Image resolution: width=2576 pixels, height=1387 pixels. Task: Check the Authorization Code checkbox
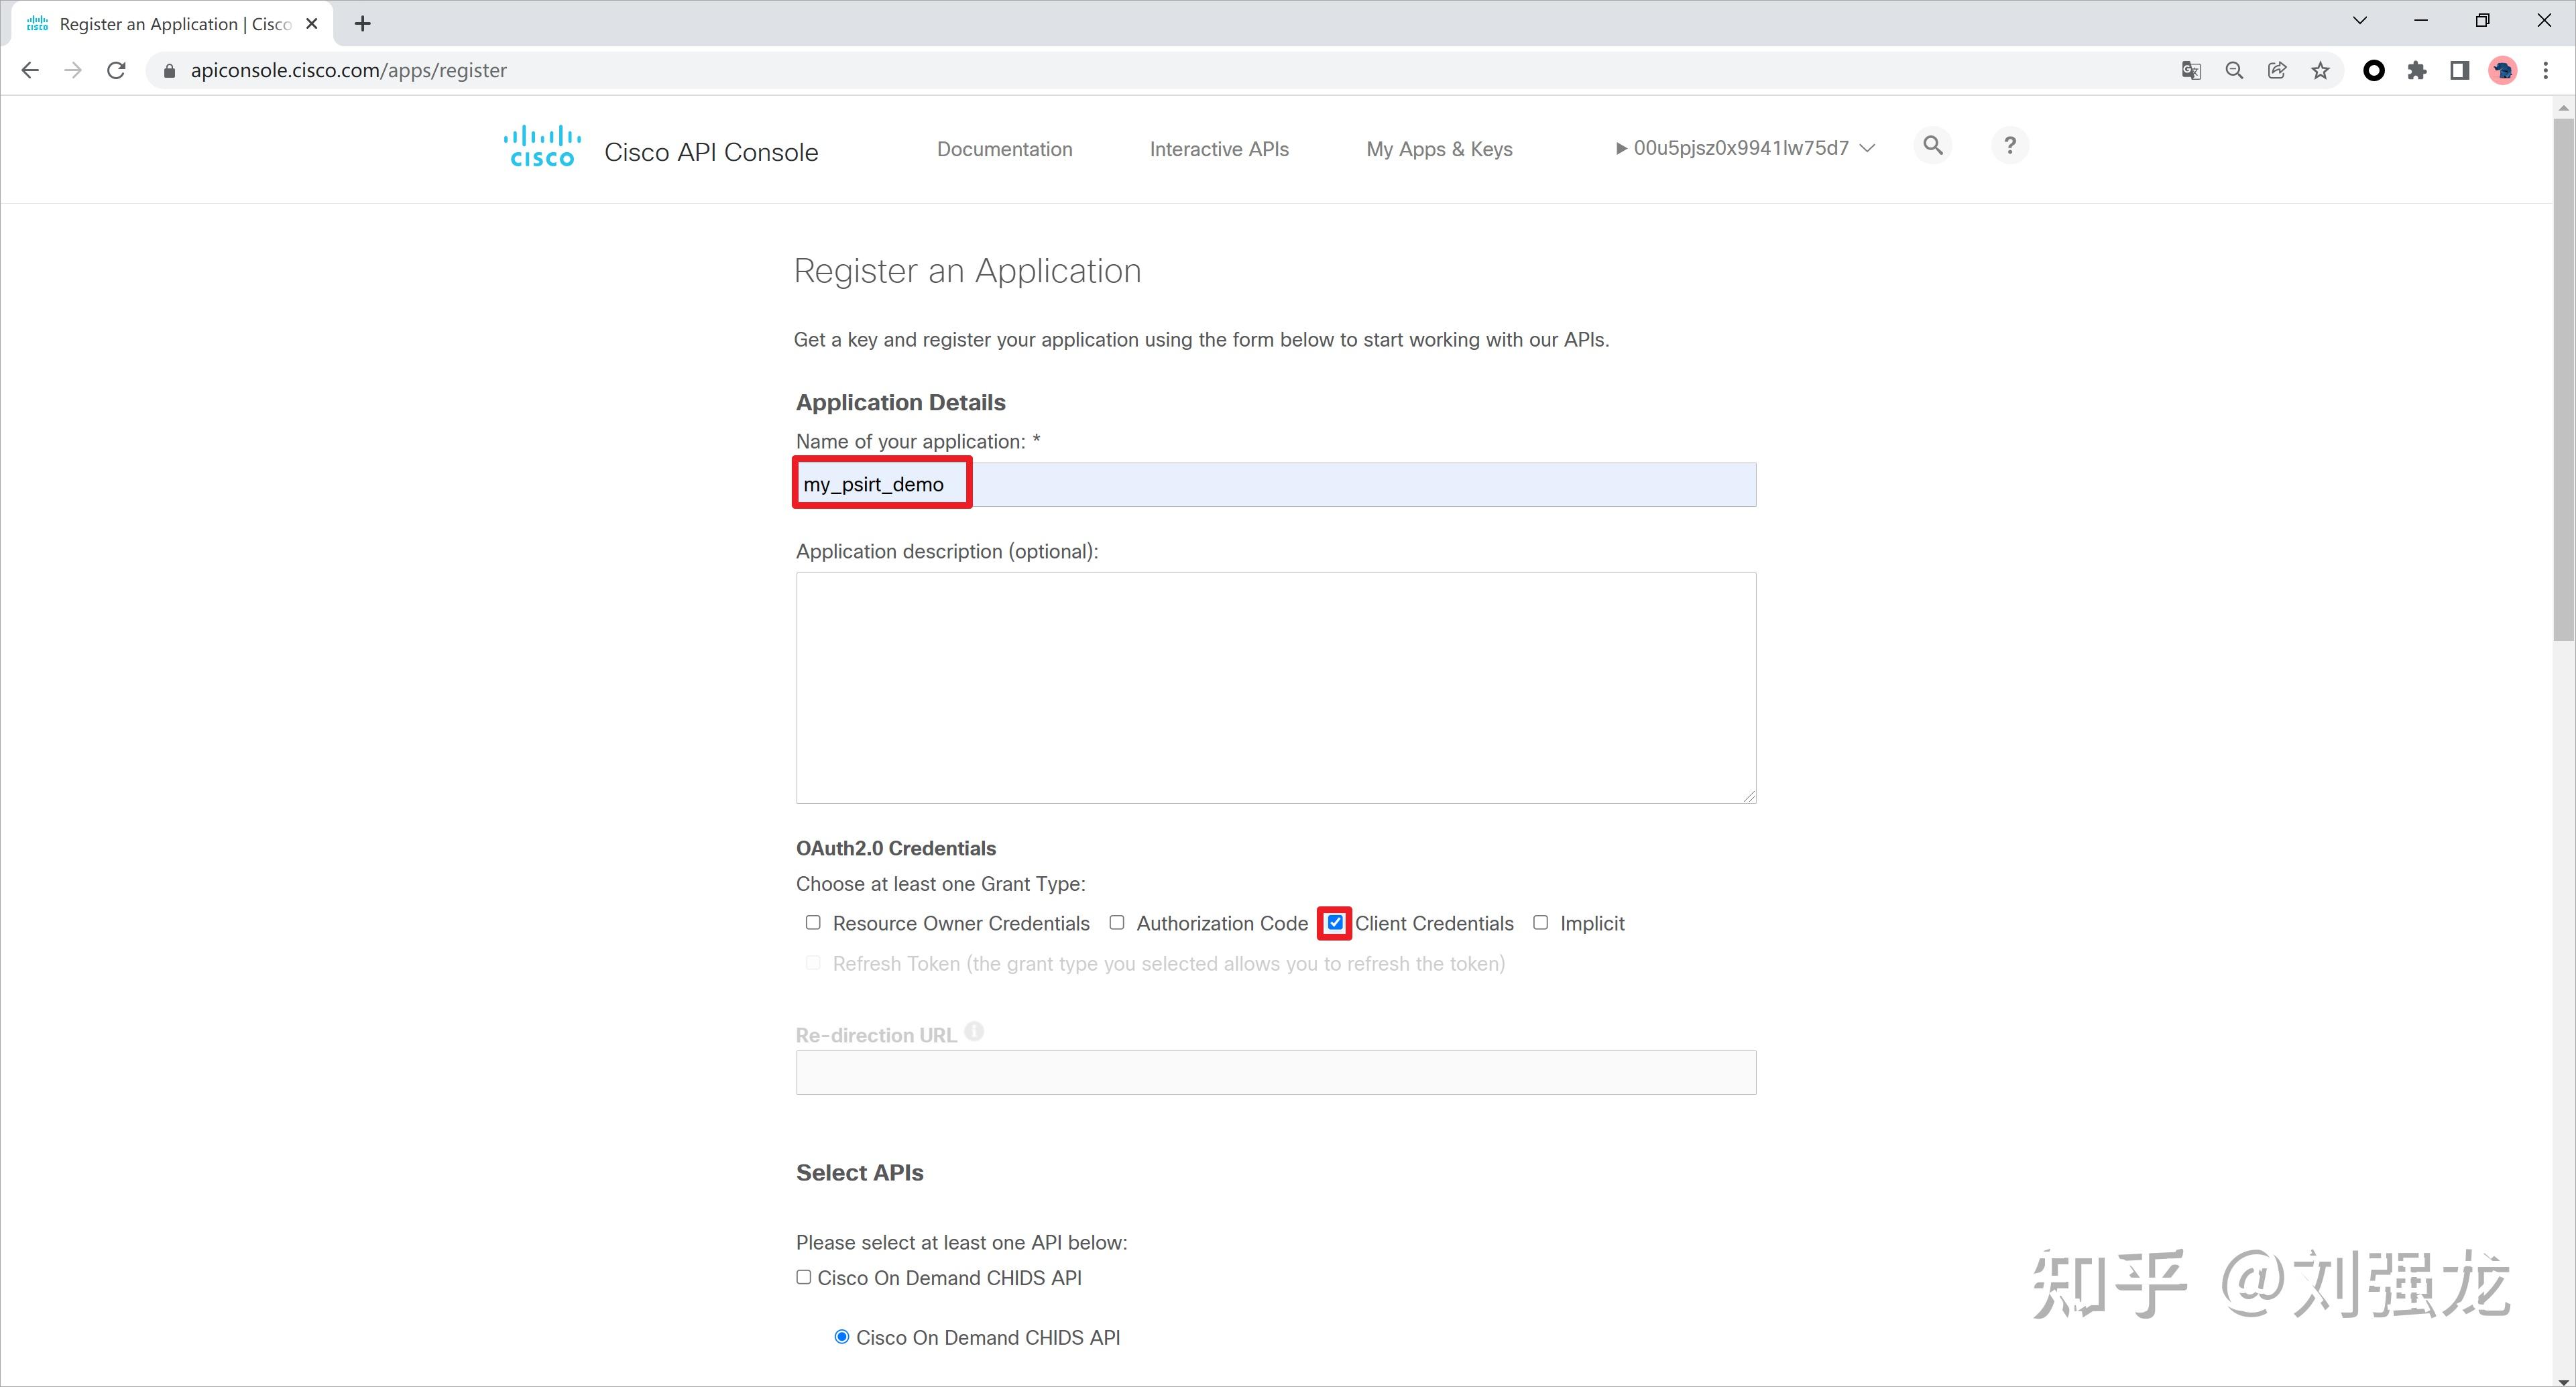[x=1117, y=922]
